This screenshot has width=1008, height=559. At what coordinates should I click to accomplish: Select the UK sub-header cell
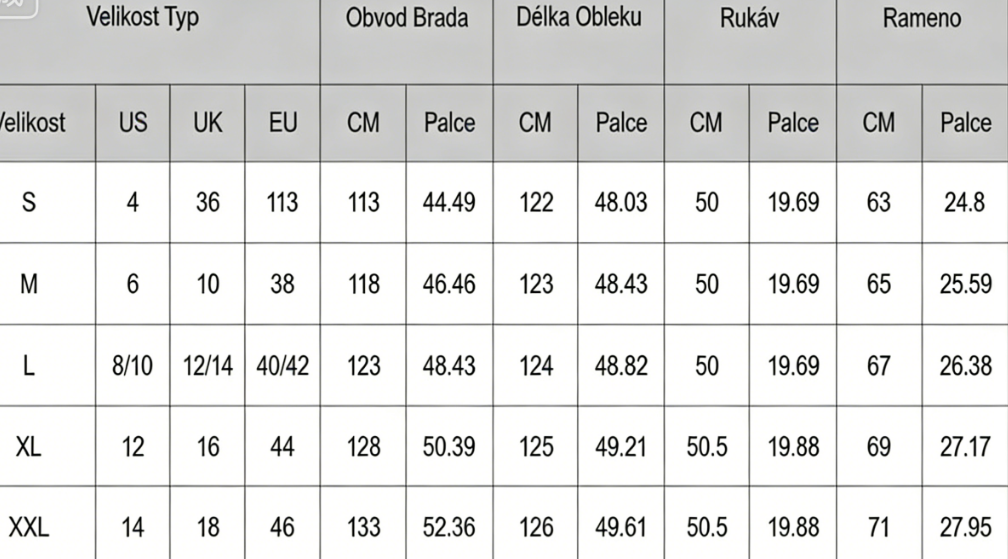coord(207,122)
